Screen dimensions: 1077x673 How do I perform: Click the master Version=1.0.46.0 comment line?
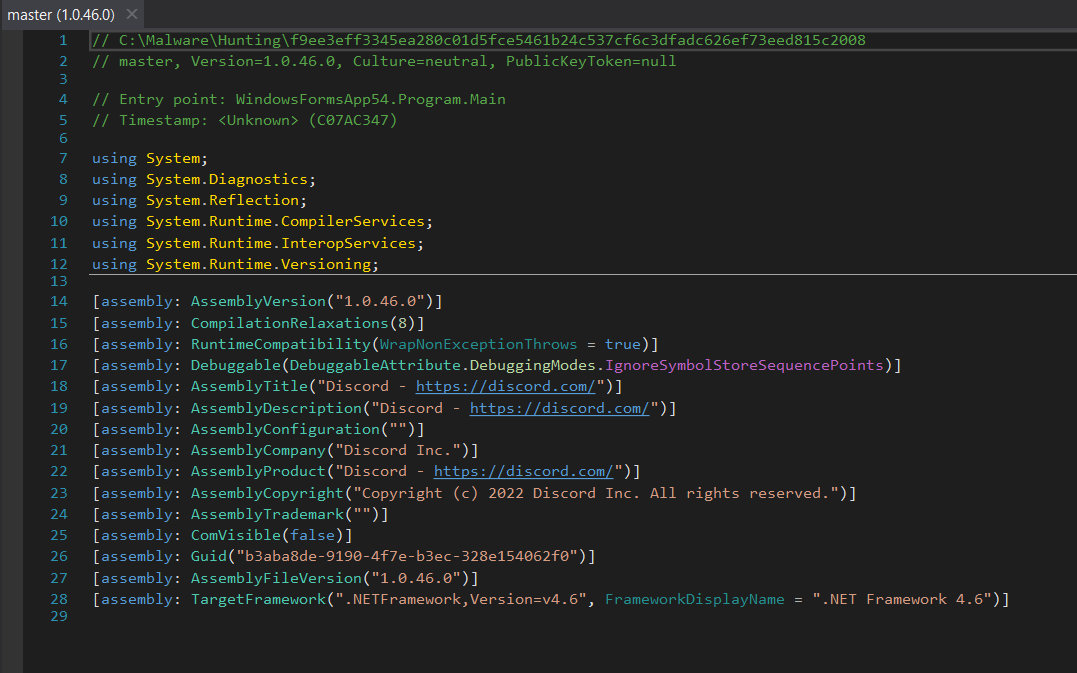(384, 62)
